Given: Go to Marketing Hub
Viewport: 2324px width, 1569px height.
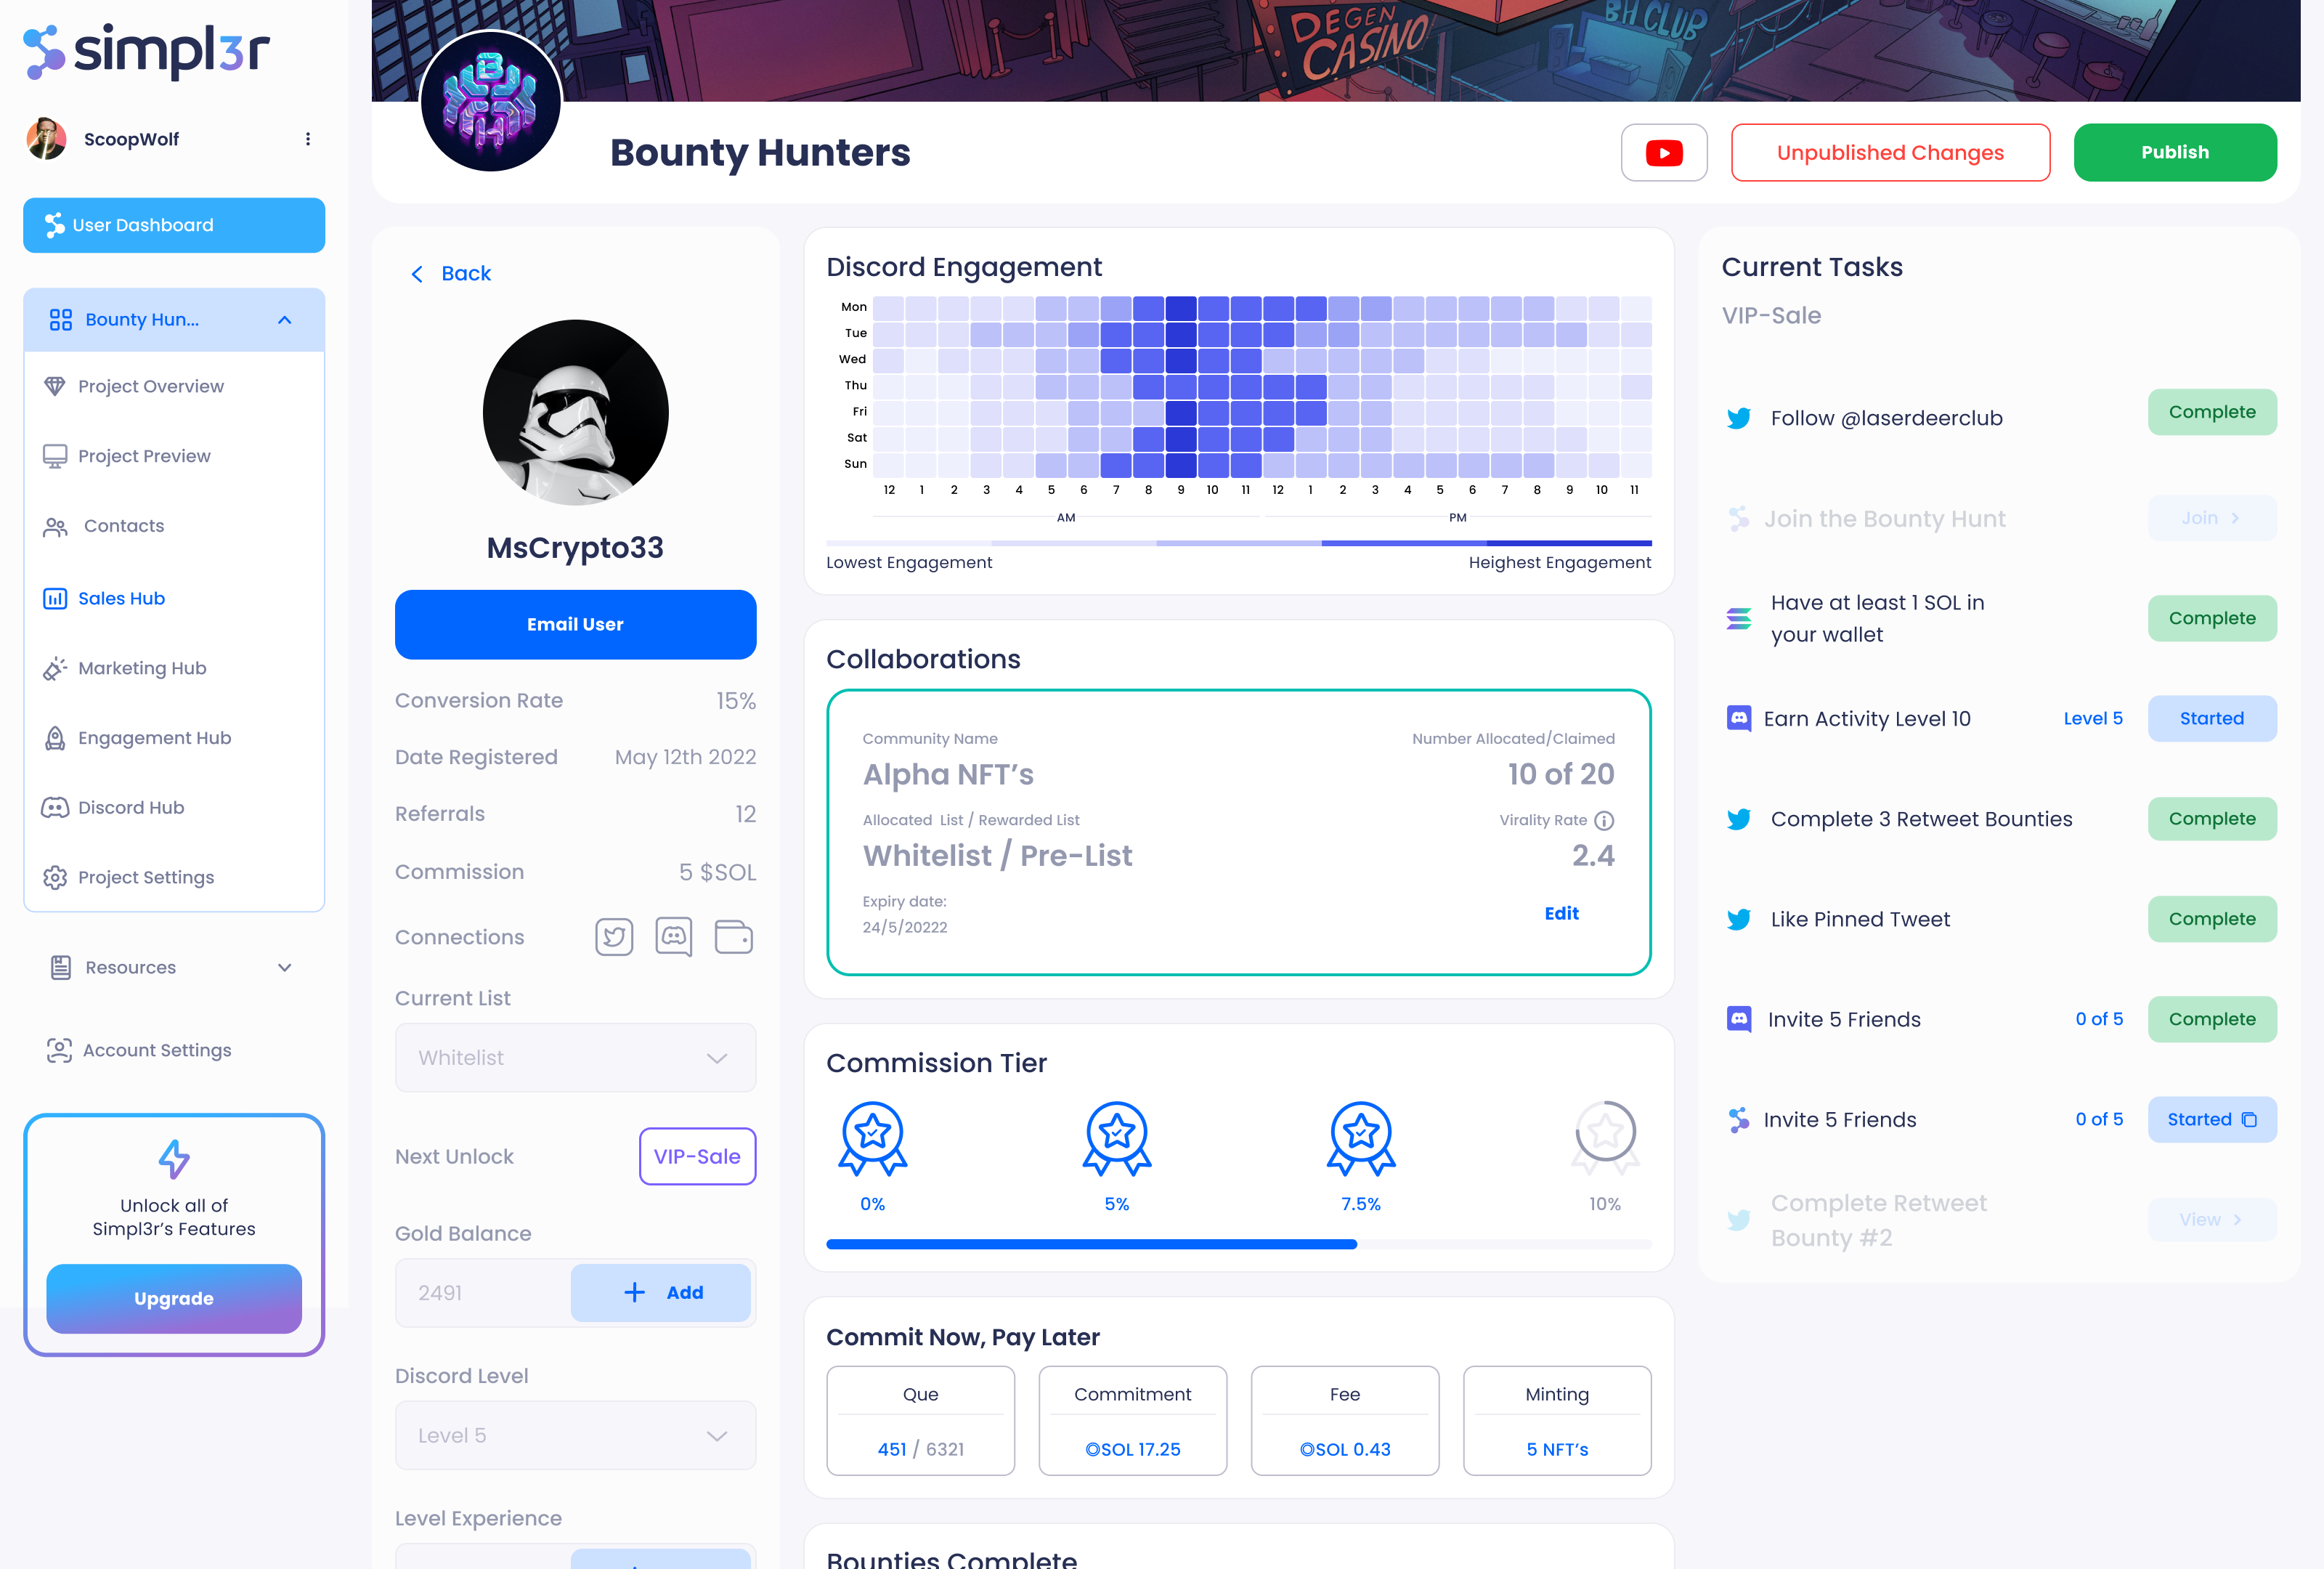Looking at the screenshot, I should click(x=142, y=668).
